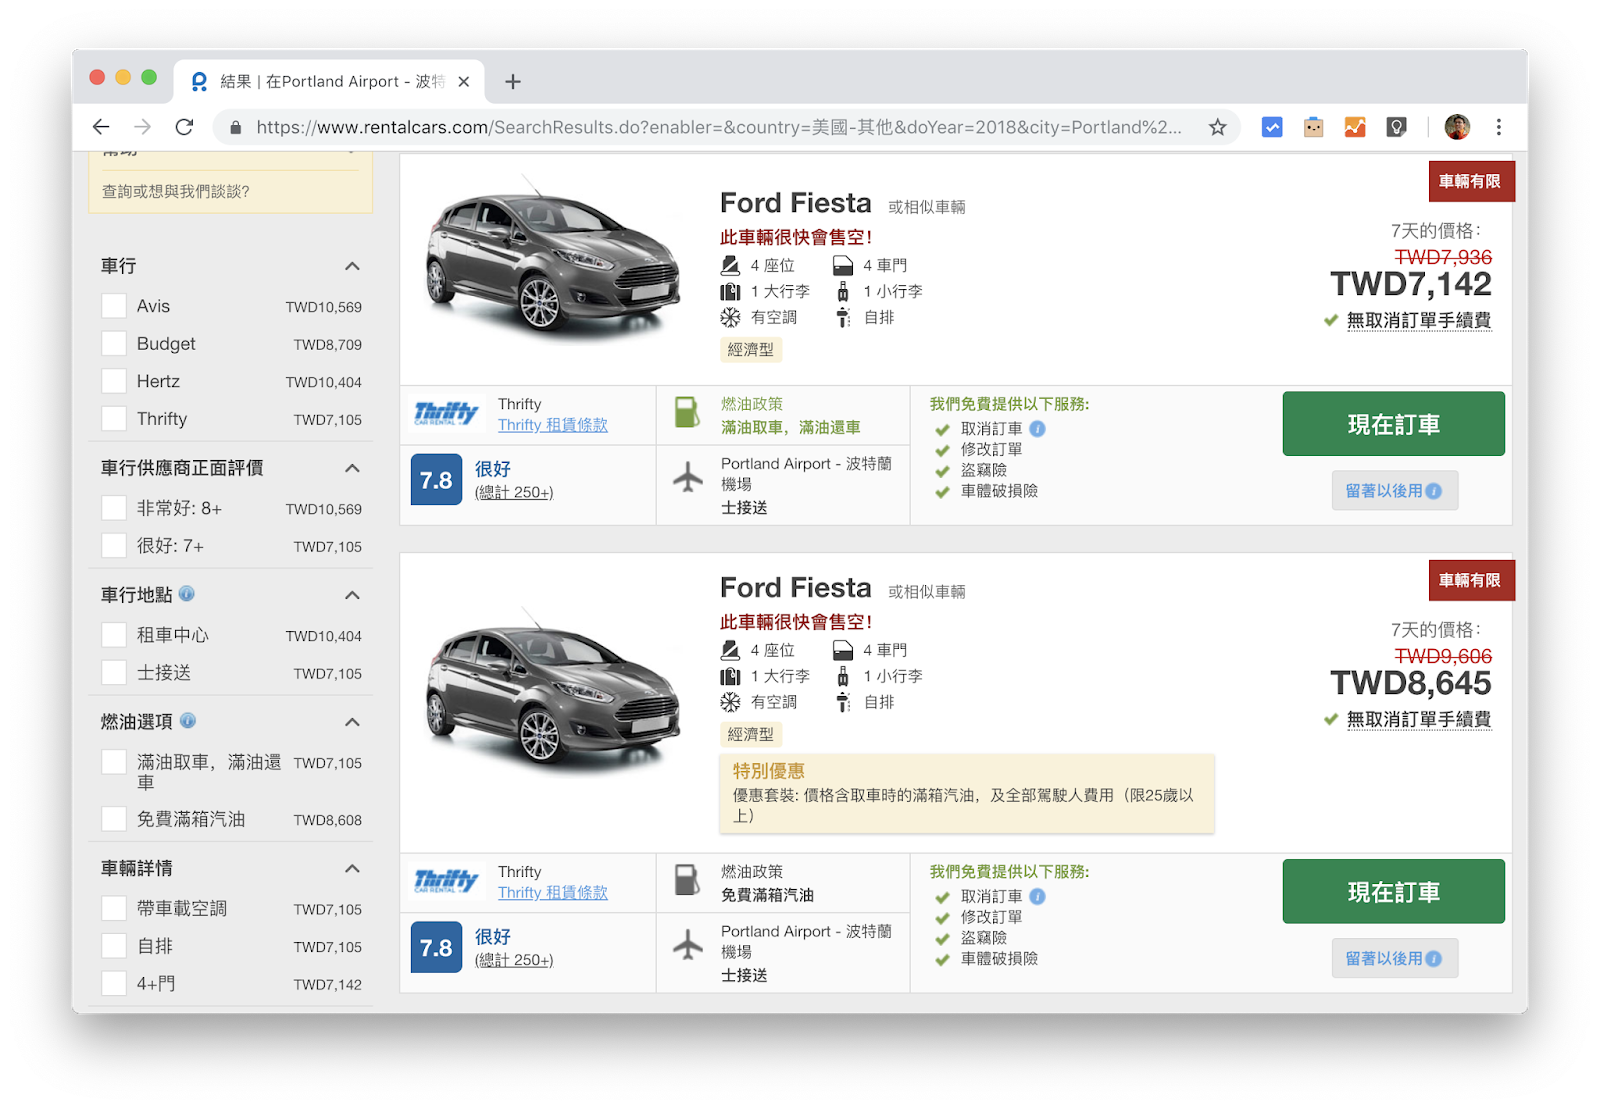Click the dark fuel pump icon for 免費滿箱汽油

(687, 880)
